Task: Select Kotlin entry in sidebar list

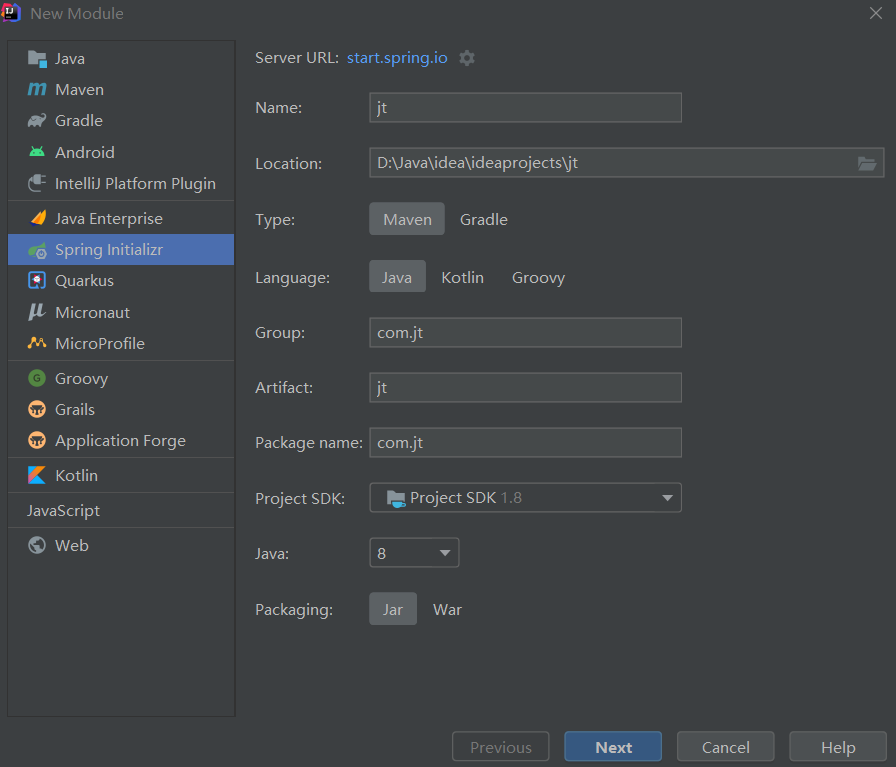Action: point(121,476)
